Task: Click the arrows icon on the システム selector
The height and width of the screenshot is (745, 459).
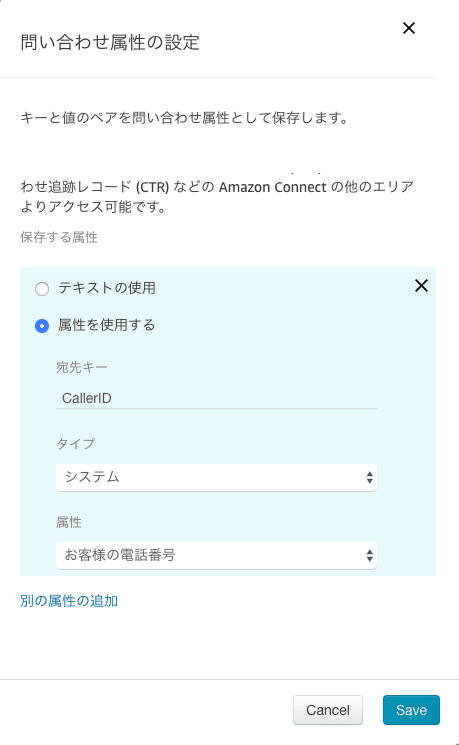Action: pos(369,478)
